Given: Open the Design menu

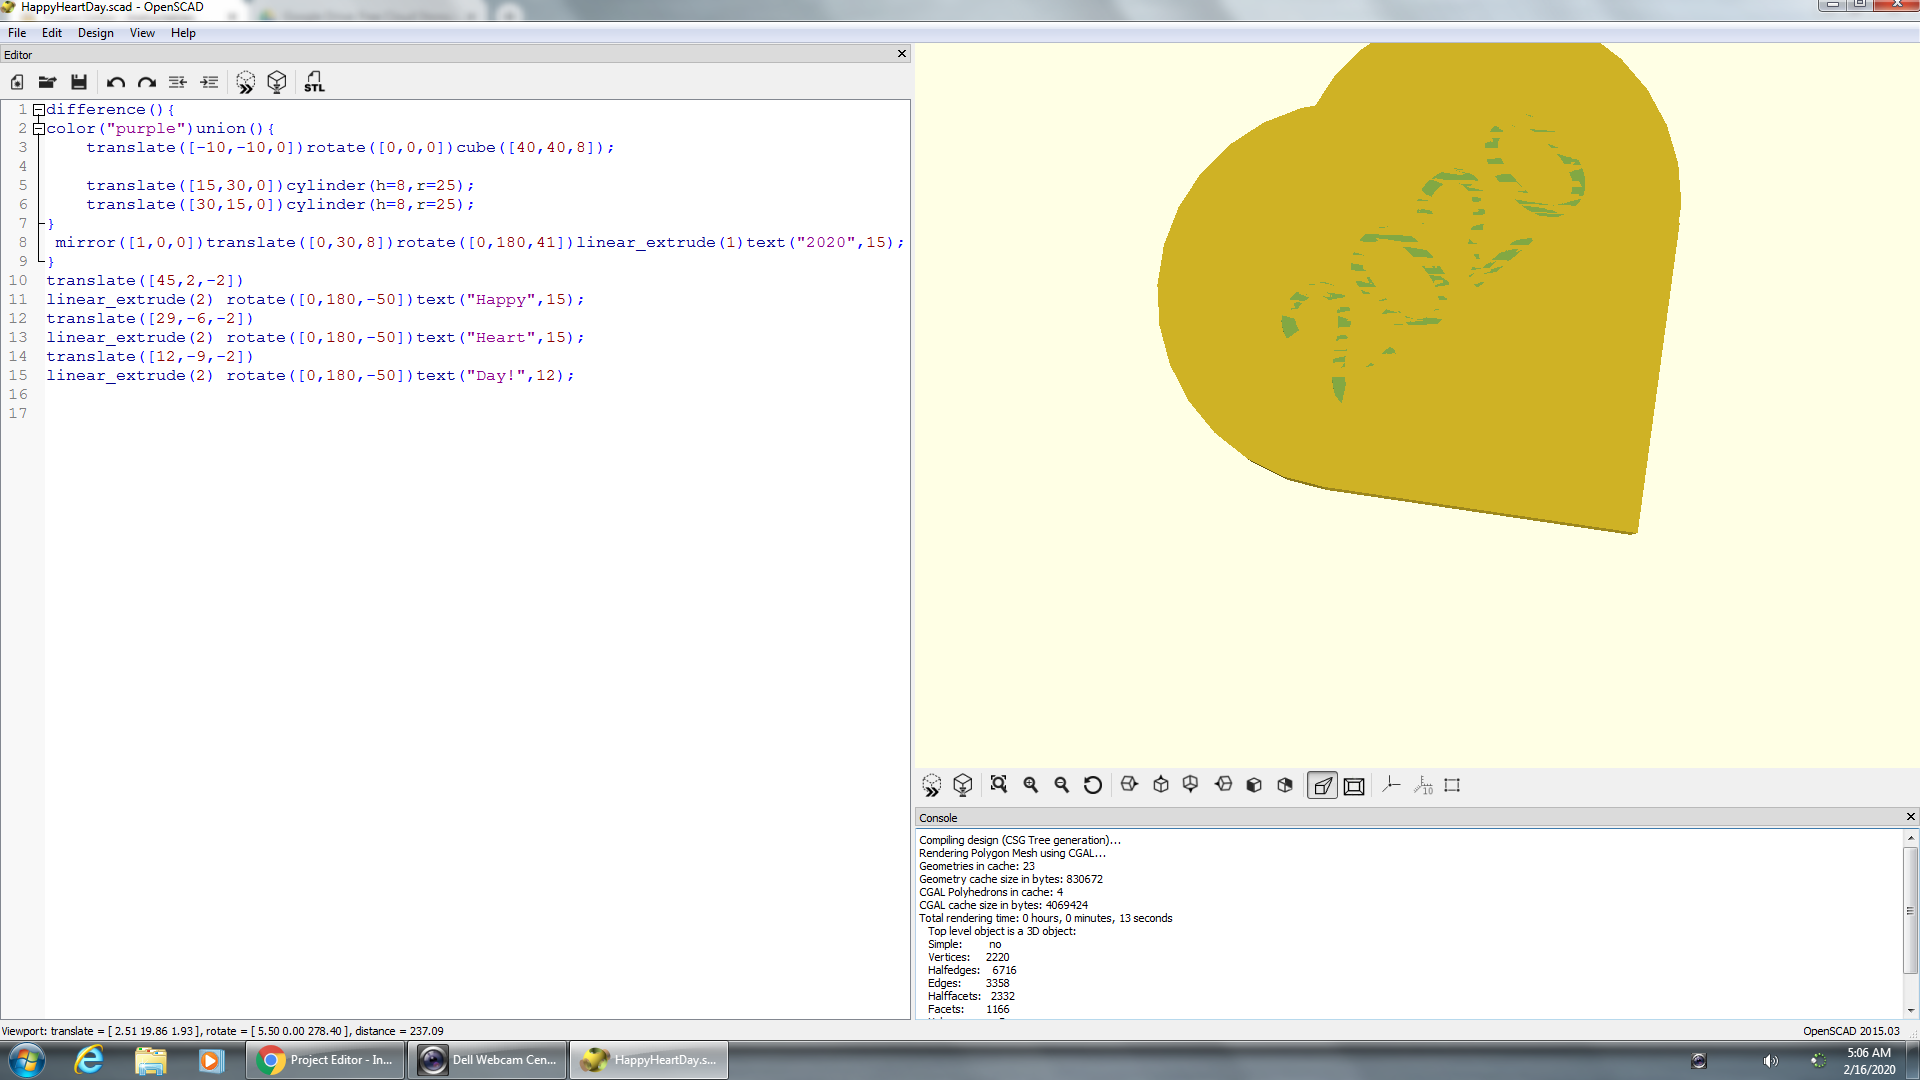Looking at the screenshot, I should tap(96, 33).
